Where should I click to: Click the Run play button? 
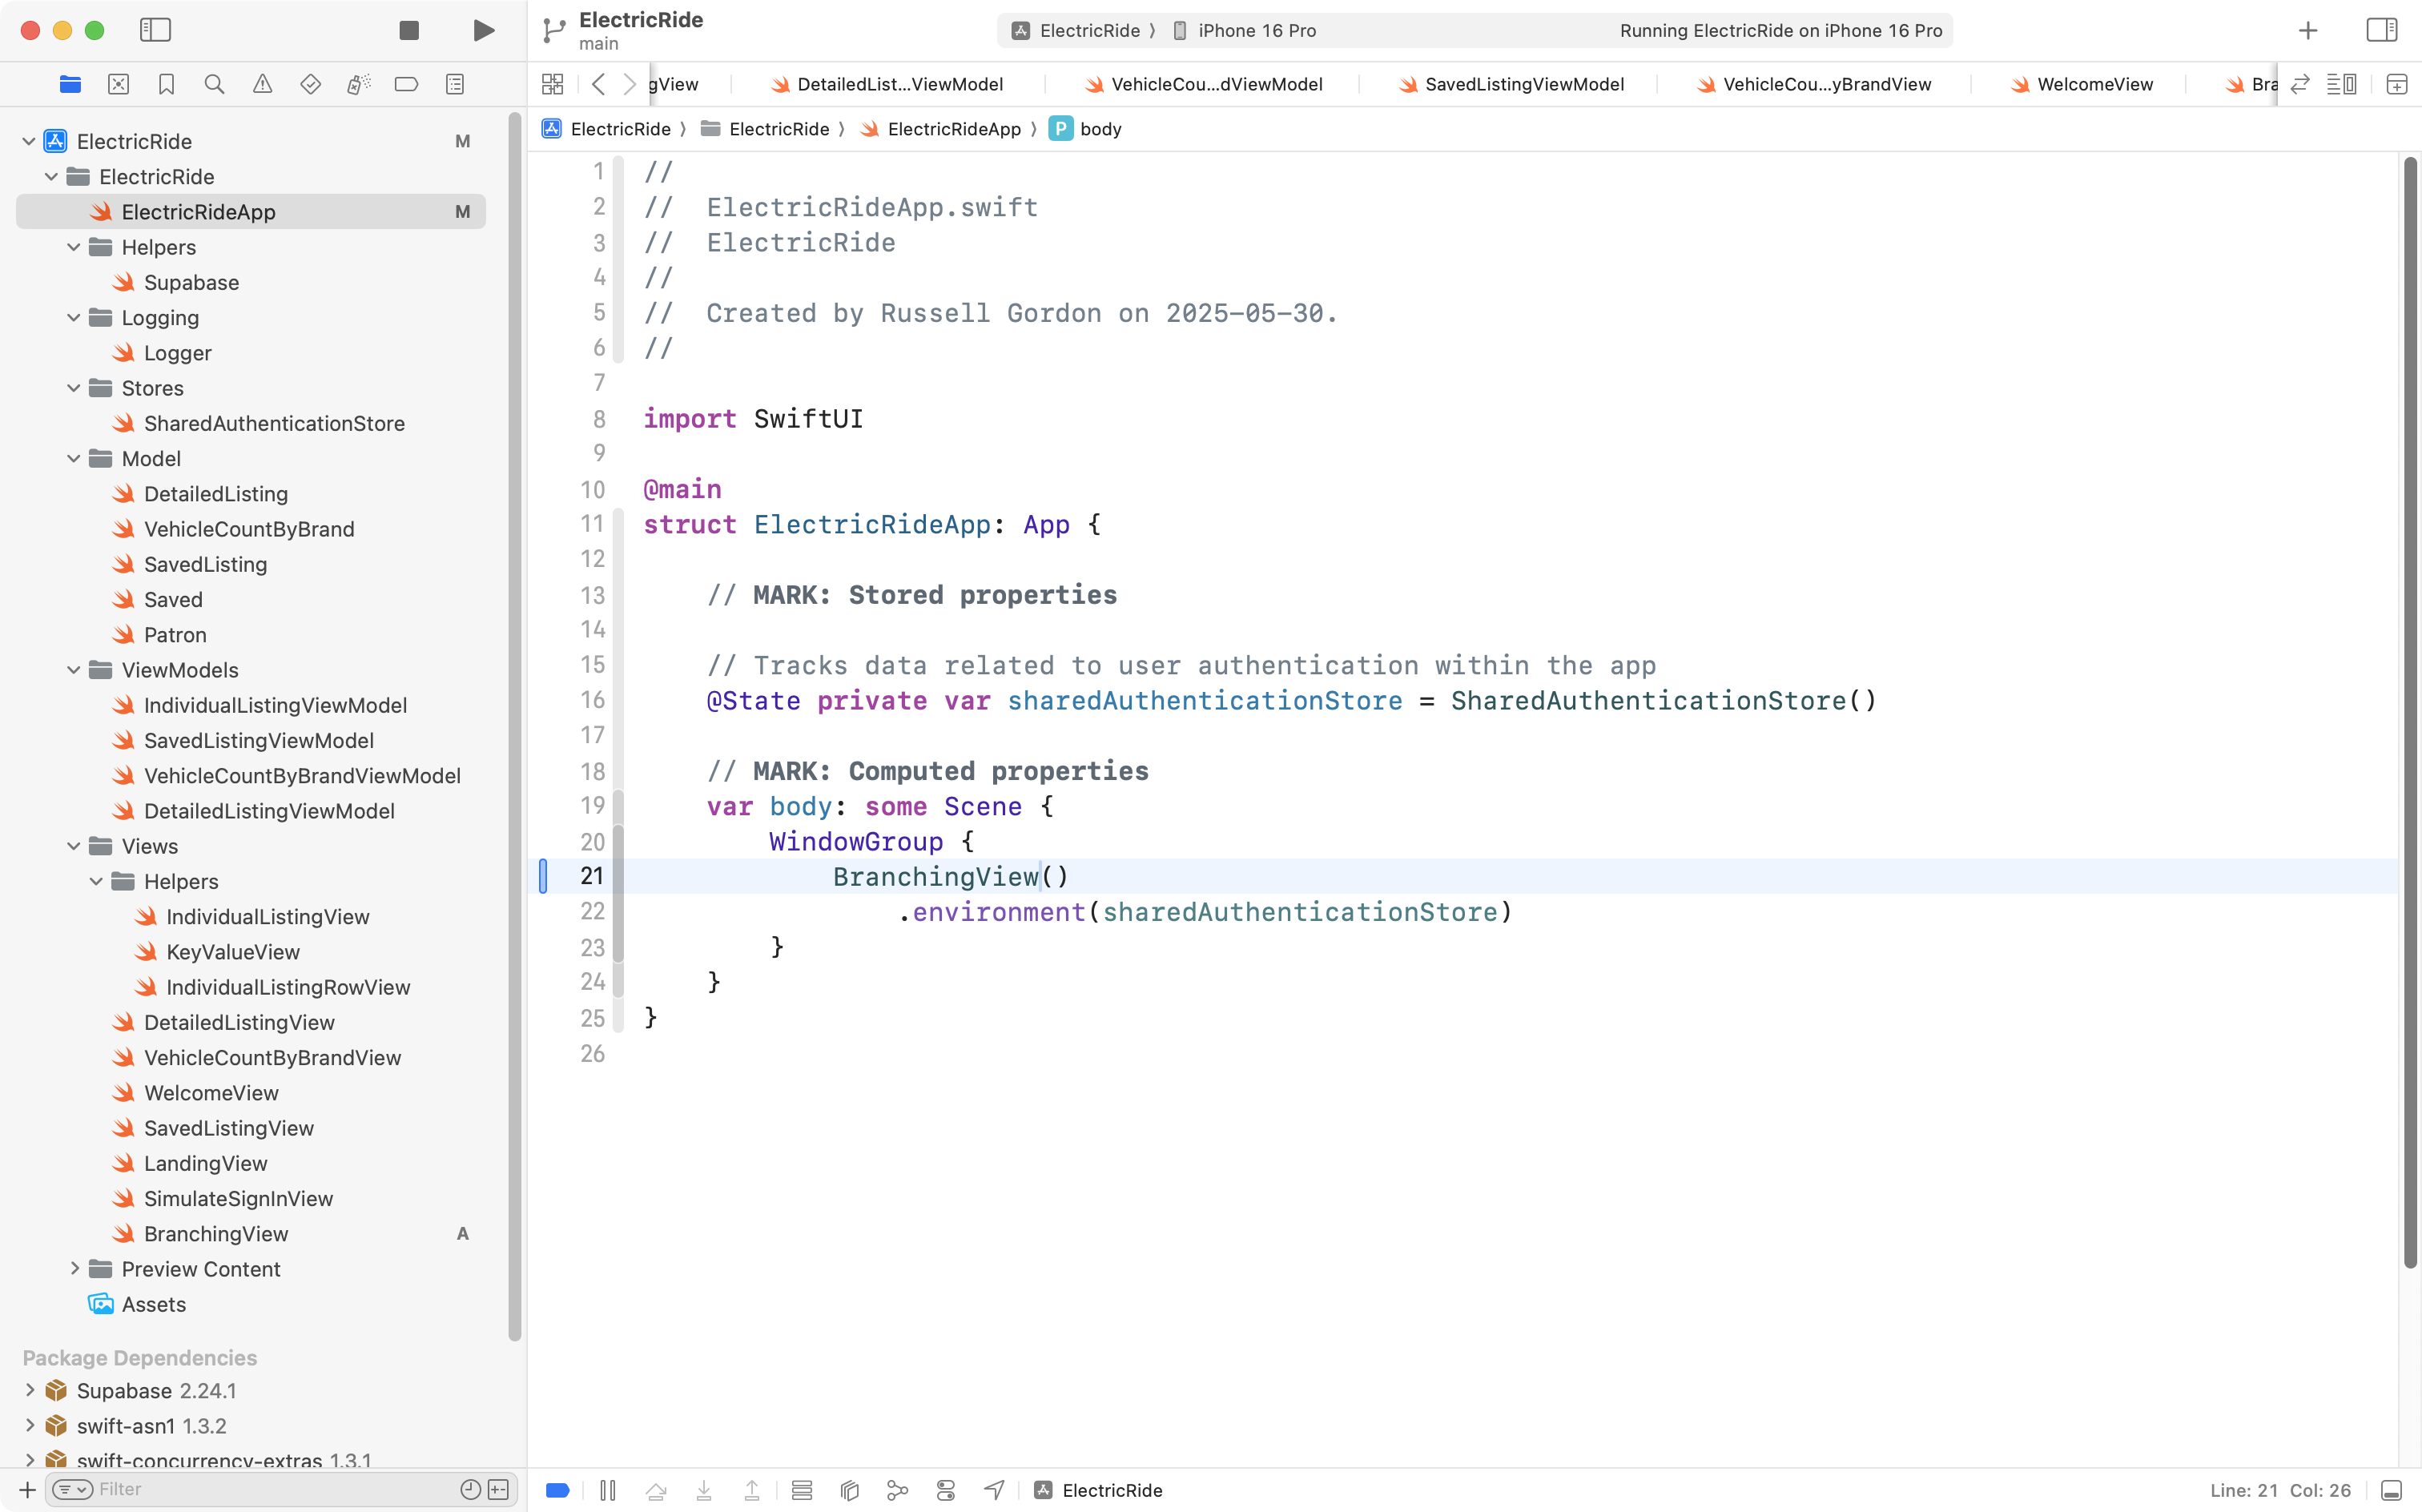tap(483, 30)
